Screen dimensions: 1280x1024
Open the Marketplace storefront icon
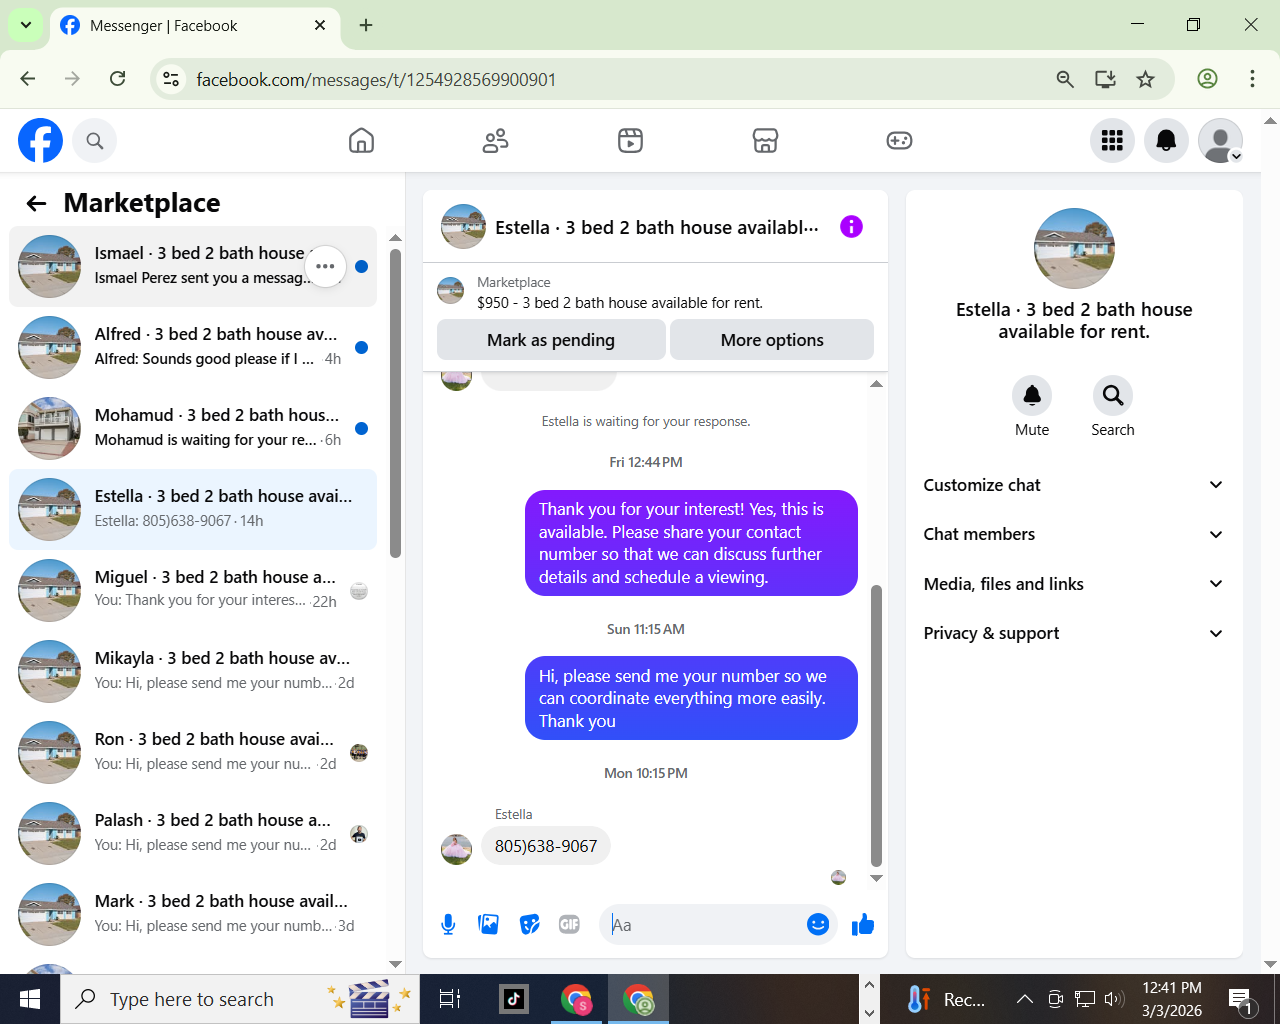coord(765,141)
